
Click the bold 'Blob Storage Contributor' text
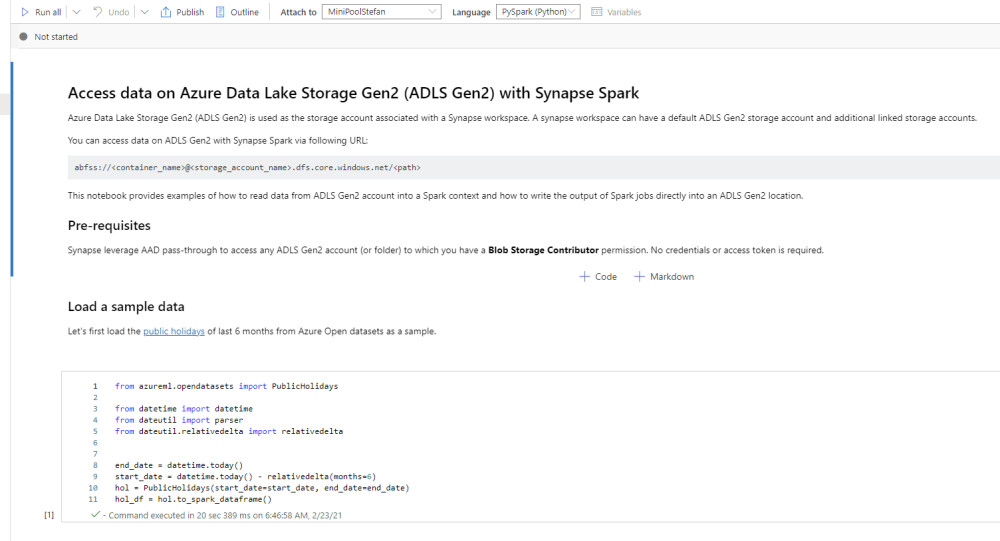pyautogui.click(x=543, y=250)
